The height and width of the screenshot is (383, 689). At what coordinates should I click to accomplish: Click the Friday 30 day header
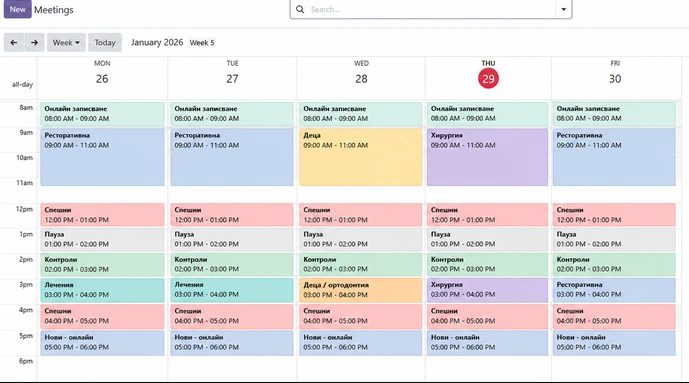pos(615,74)
